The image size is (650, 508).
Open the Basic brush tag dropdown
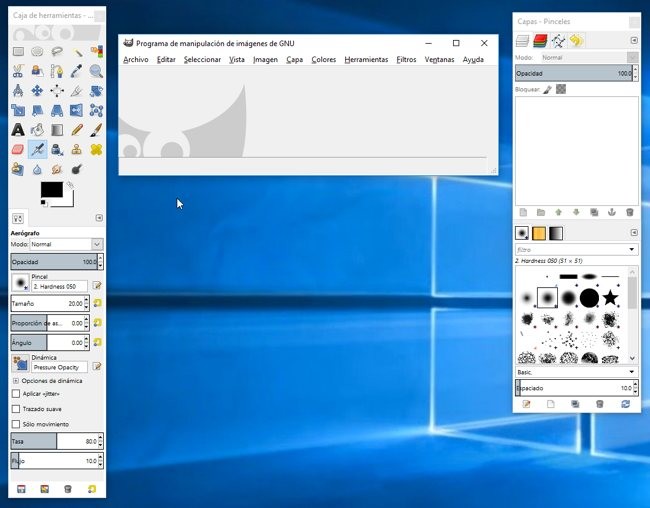[576, 372]
